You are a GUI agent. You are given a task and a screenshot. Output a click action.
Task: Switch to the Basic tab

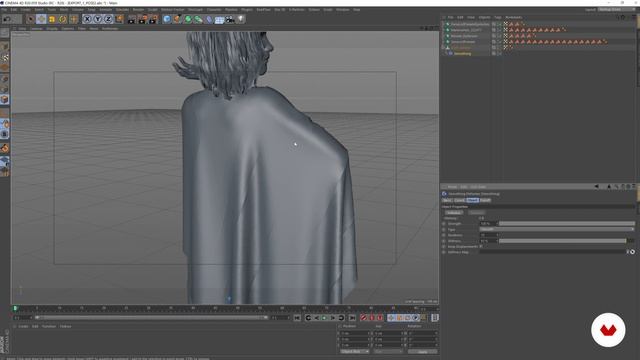pyautogui.click(x=447, y=200)
